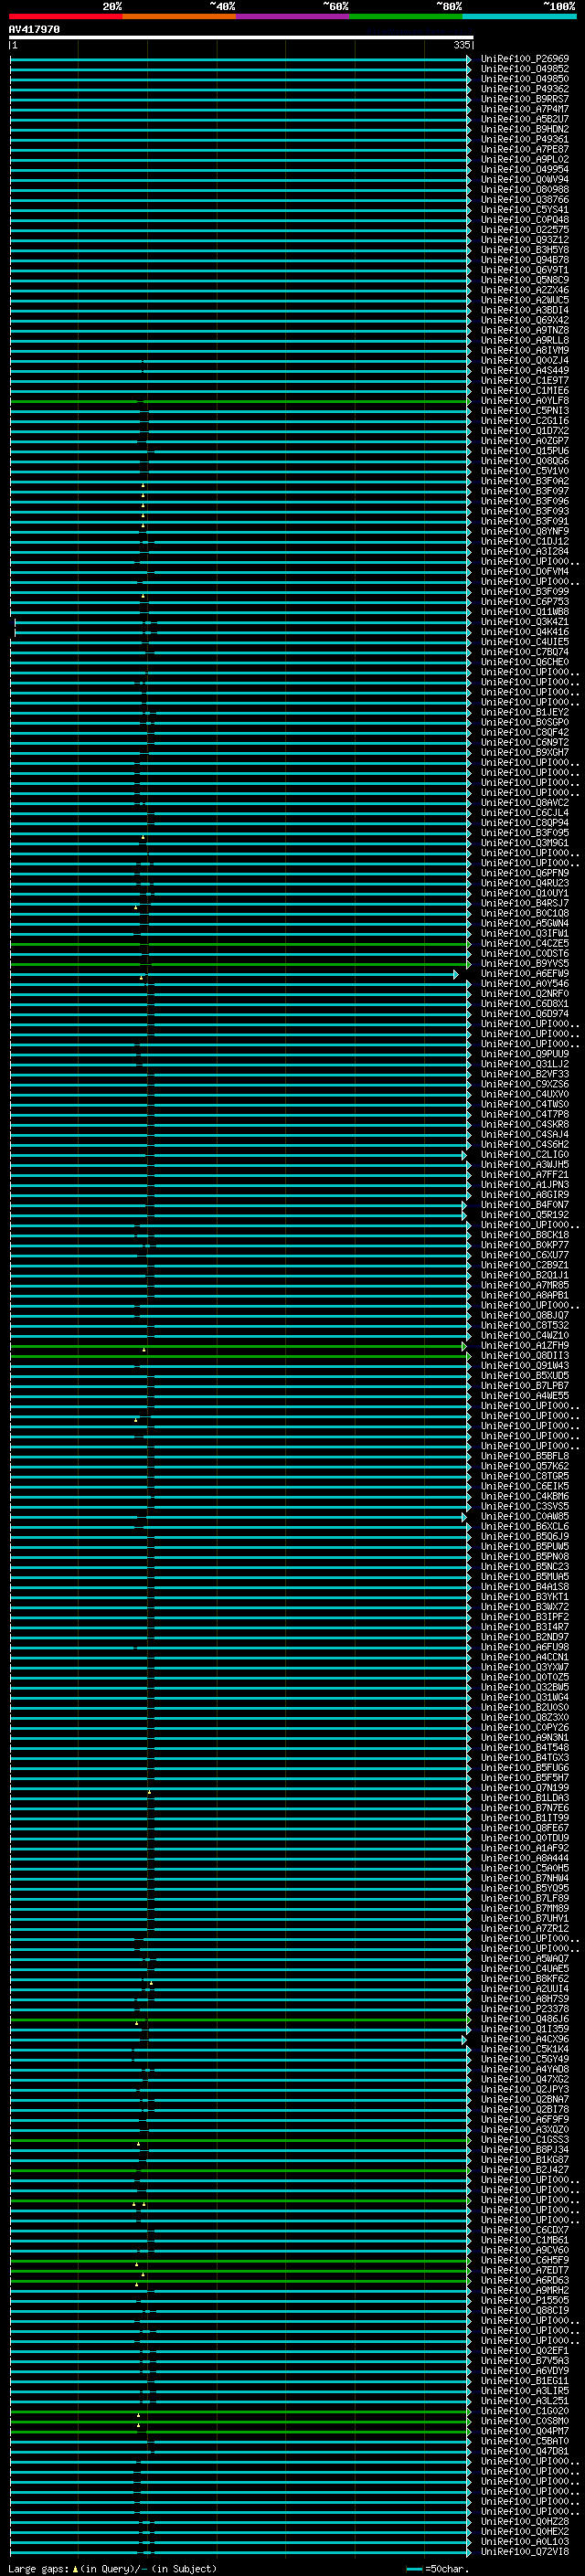Click the UniRef100_A8APB1 entry
Image resolution: width=585 pixels, height=2576 pixels.
[x=525, y=1296]
